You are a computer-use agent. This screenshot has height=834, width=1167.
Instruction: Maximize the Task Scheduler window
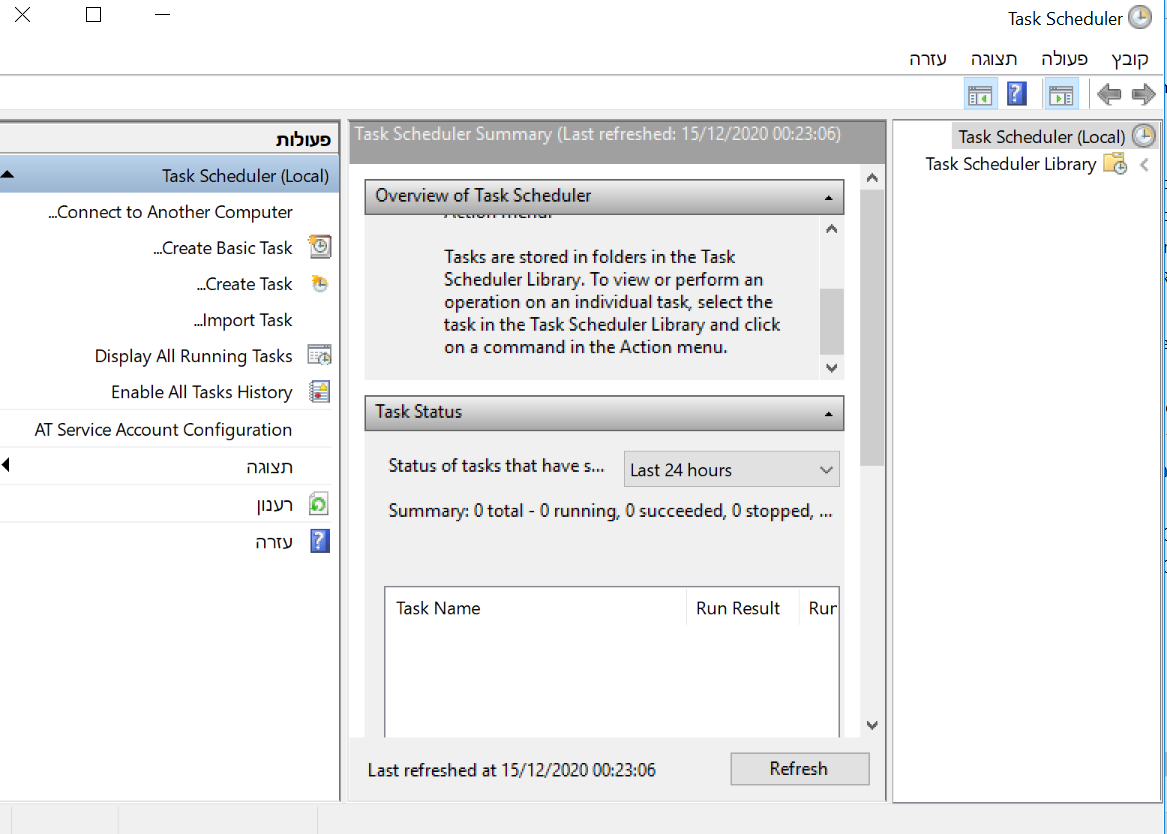point(93,14)
